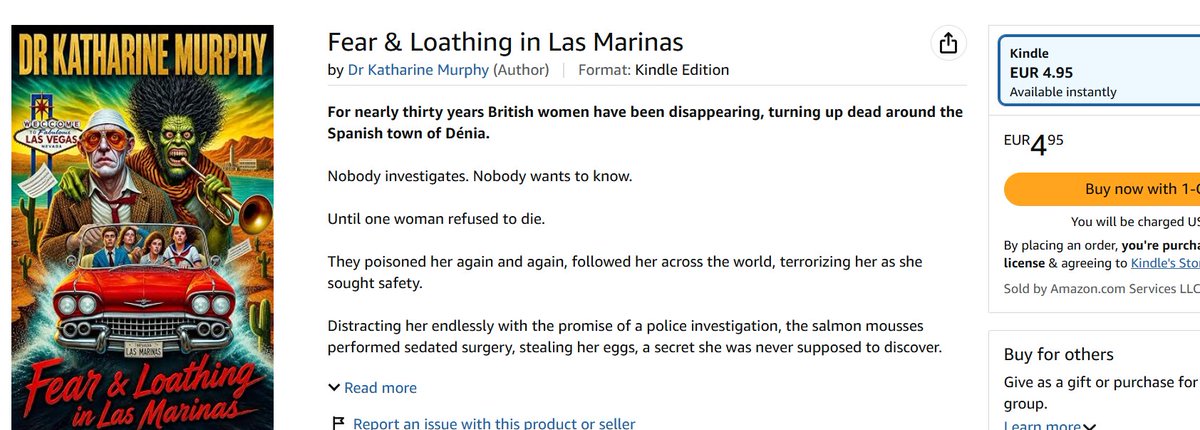
Task: Click the chevron next to Read more
Action: point(334,388)
